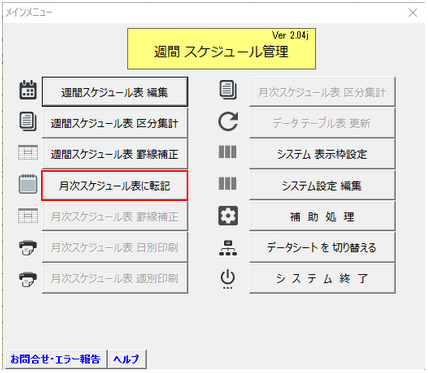Close the メインメニュー window
Screen dimensions: 428x373
pos(413,13)
